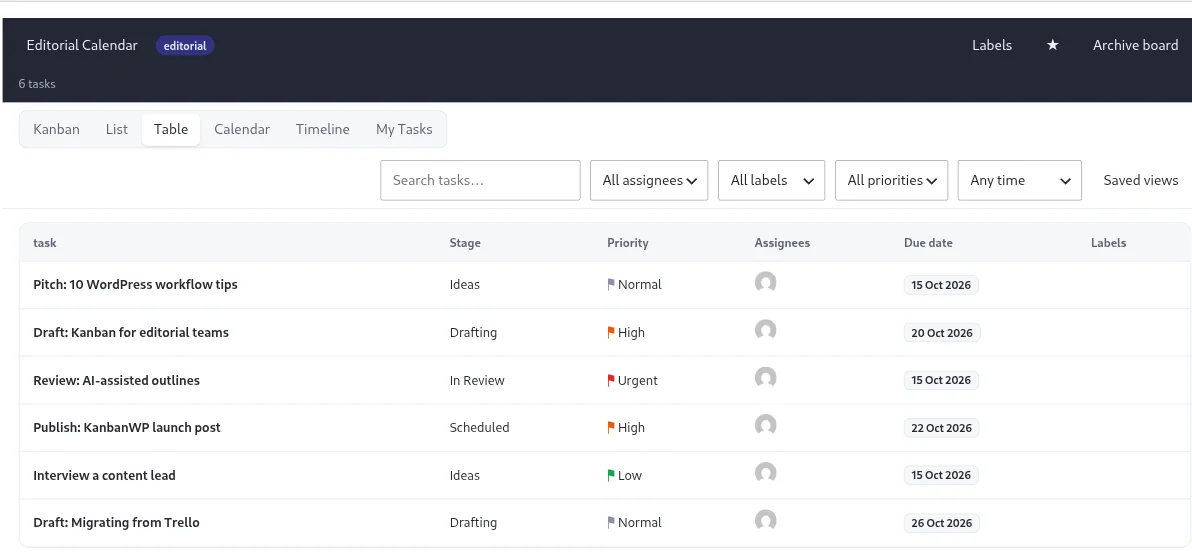Image resolution: width=1192 pixels, height=554 pixels.
Task: Click the Editorial Calendar board title
Action: pyautogui.click(x=82, y=45)
